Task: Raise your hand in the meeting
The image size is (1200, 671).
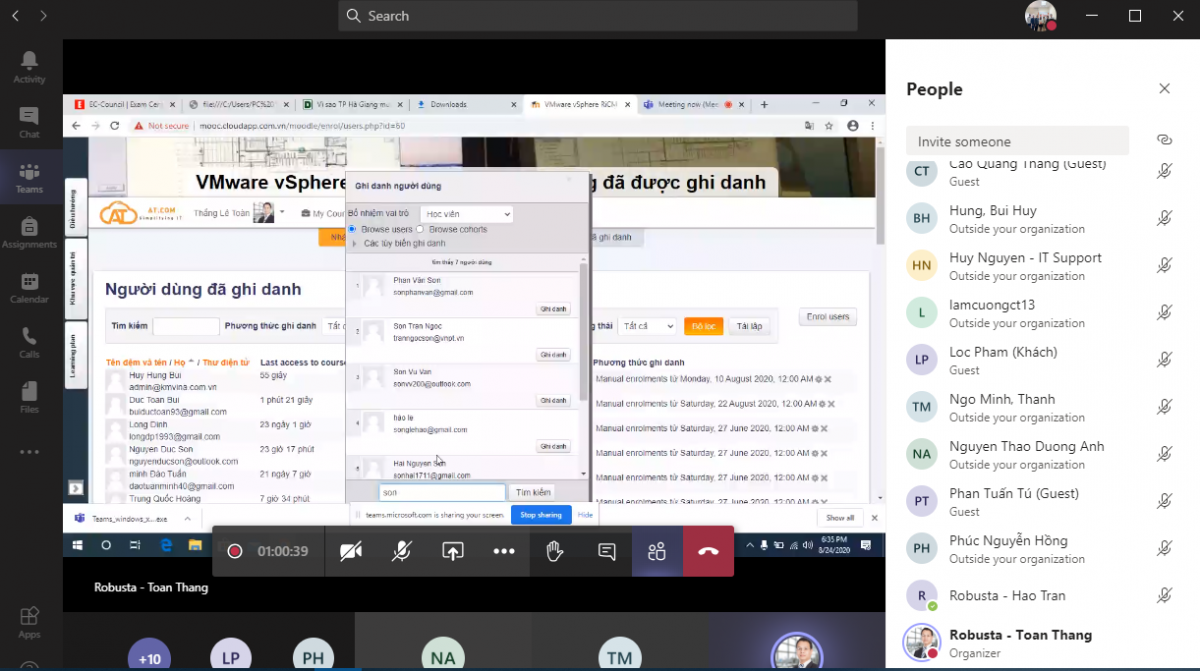Action: [x=555, y=551]
